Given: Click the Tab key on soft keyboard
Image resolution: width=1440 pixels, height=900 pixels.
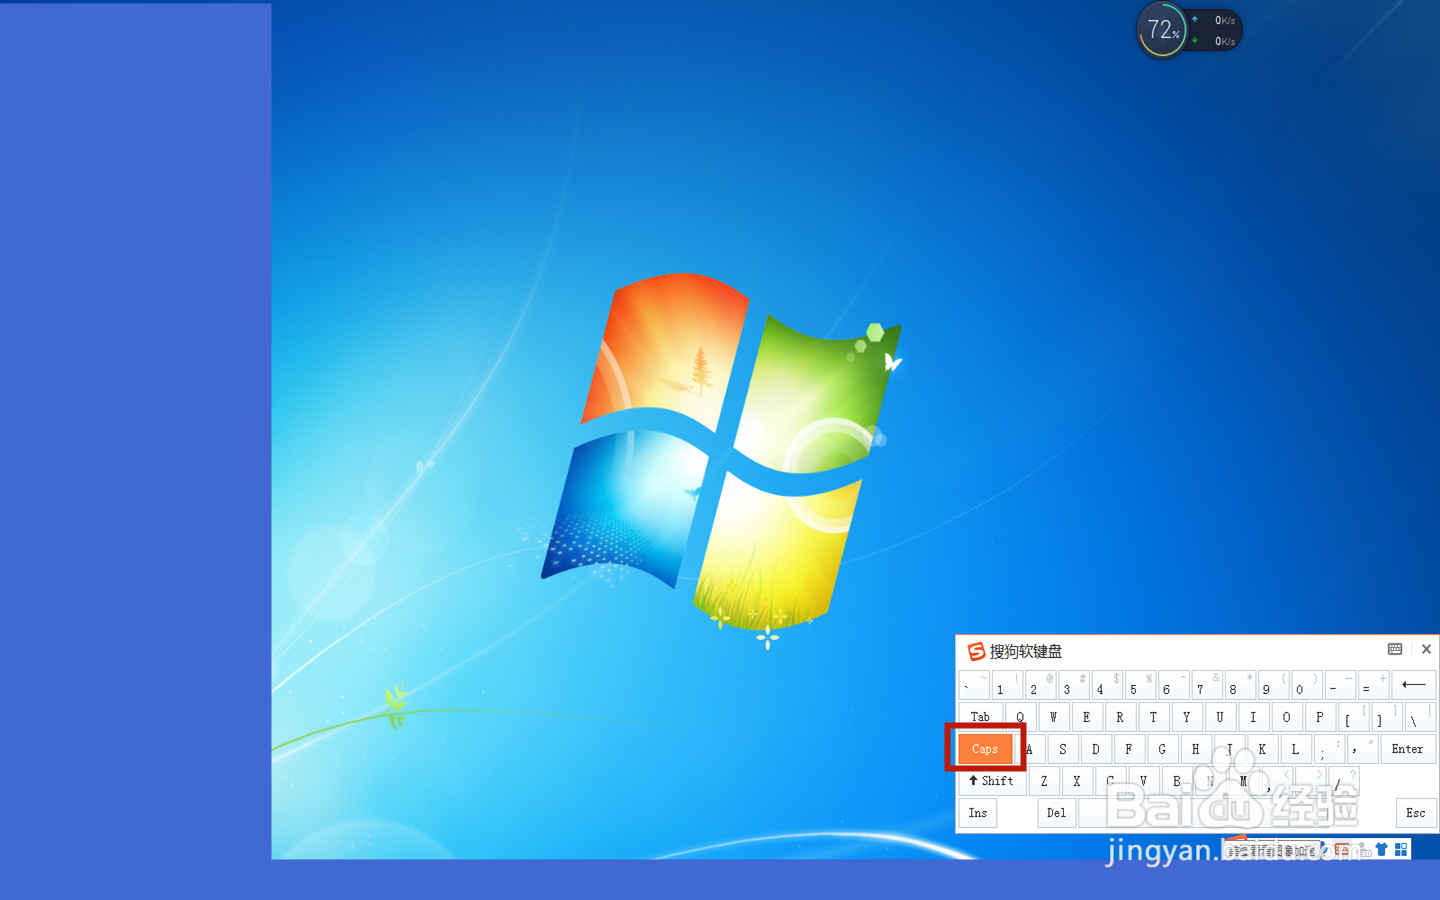Looking at the screenshot, I should click(980, 717).
